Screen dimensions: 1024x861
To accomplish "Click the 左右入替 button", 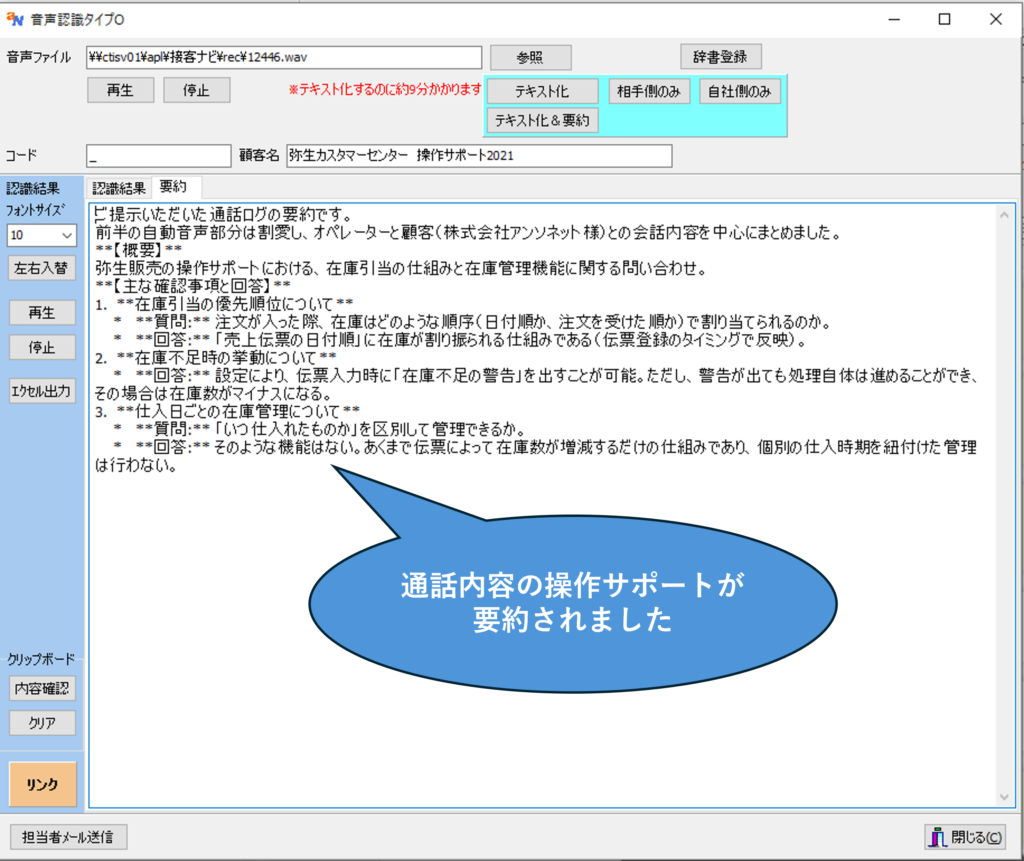I will point(41,268).
